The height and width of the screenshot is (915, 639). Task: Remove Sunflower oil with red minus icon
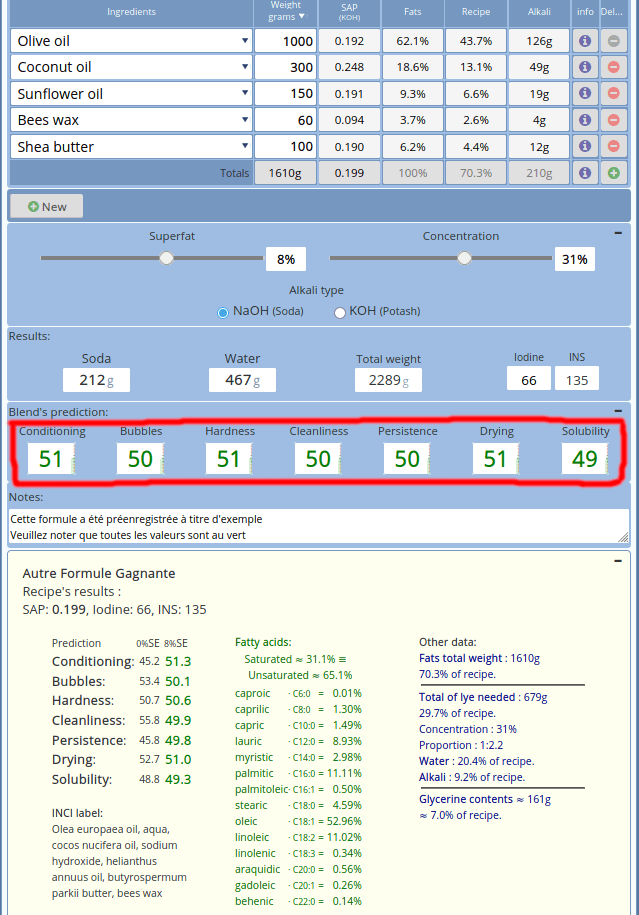click(613, 94)
